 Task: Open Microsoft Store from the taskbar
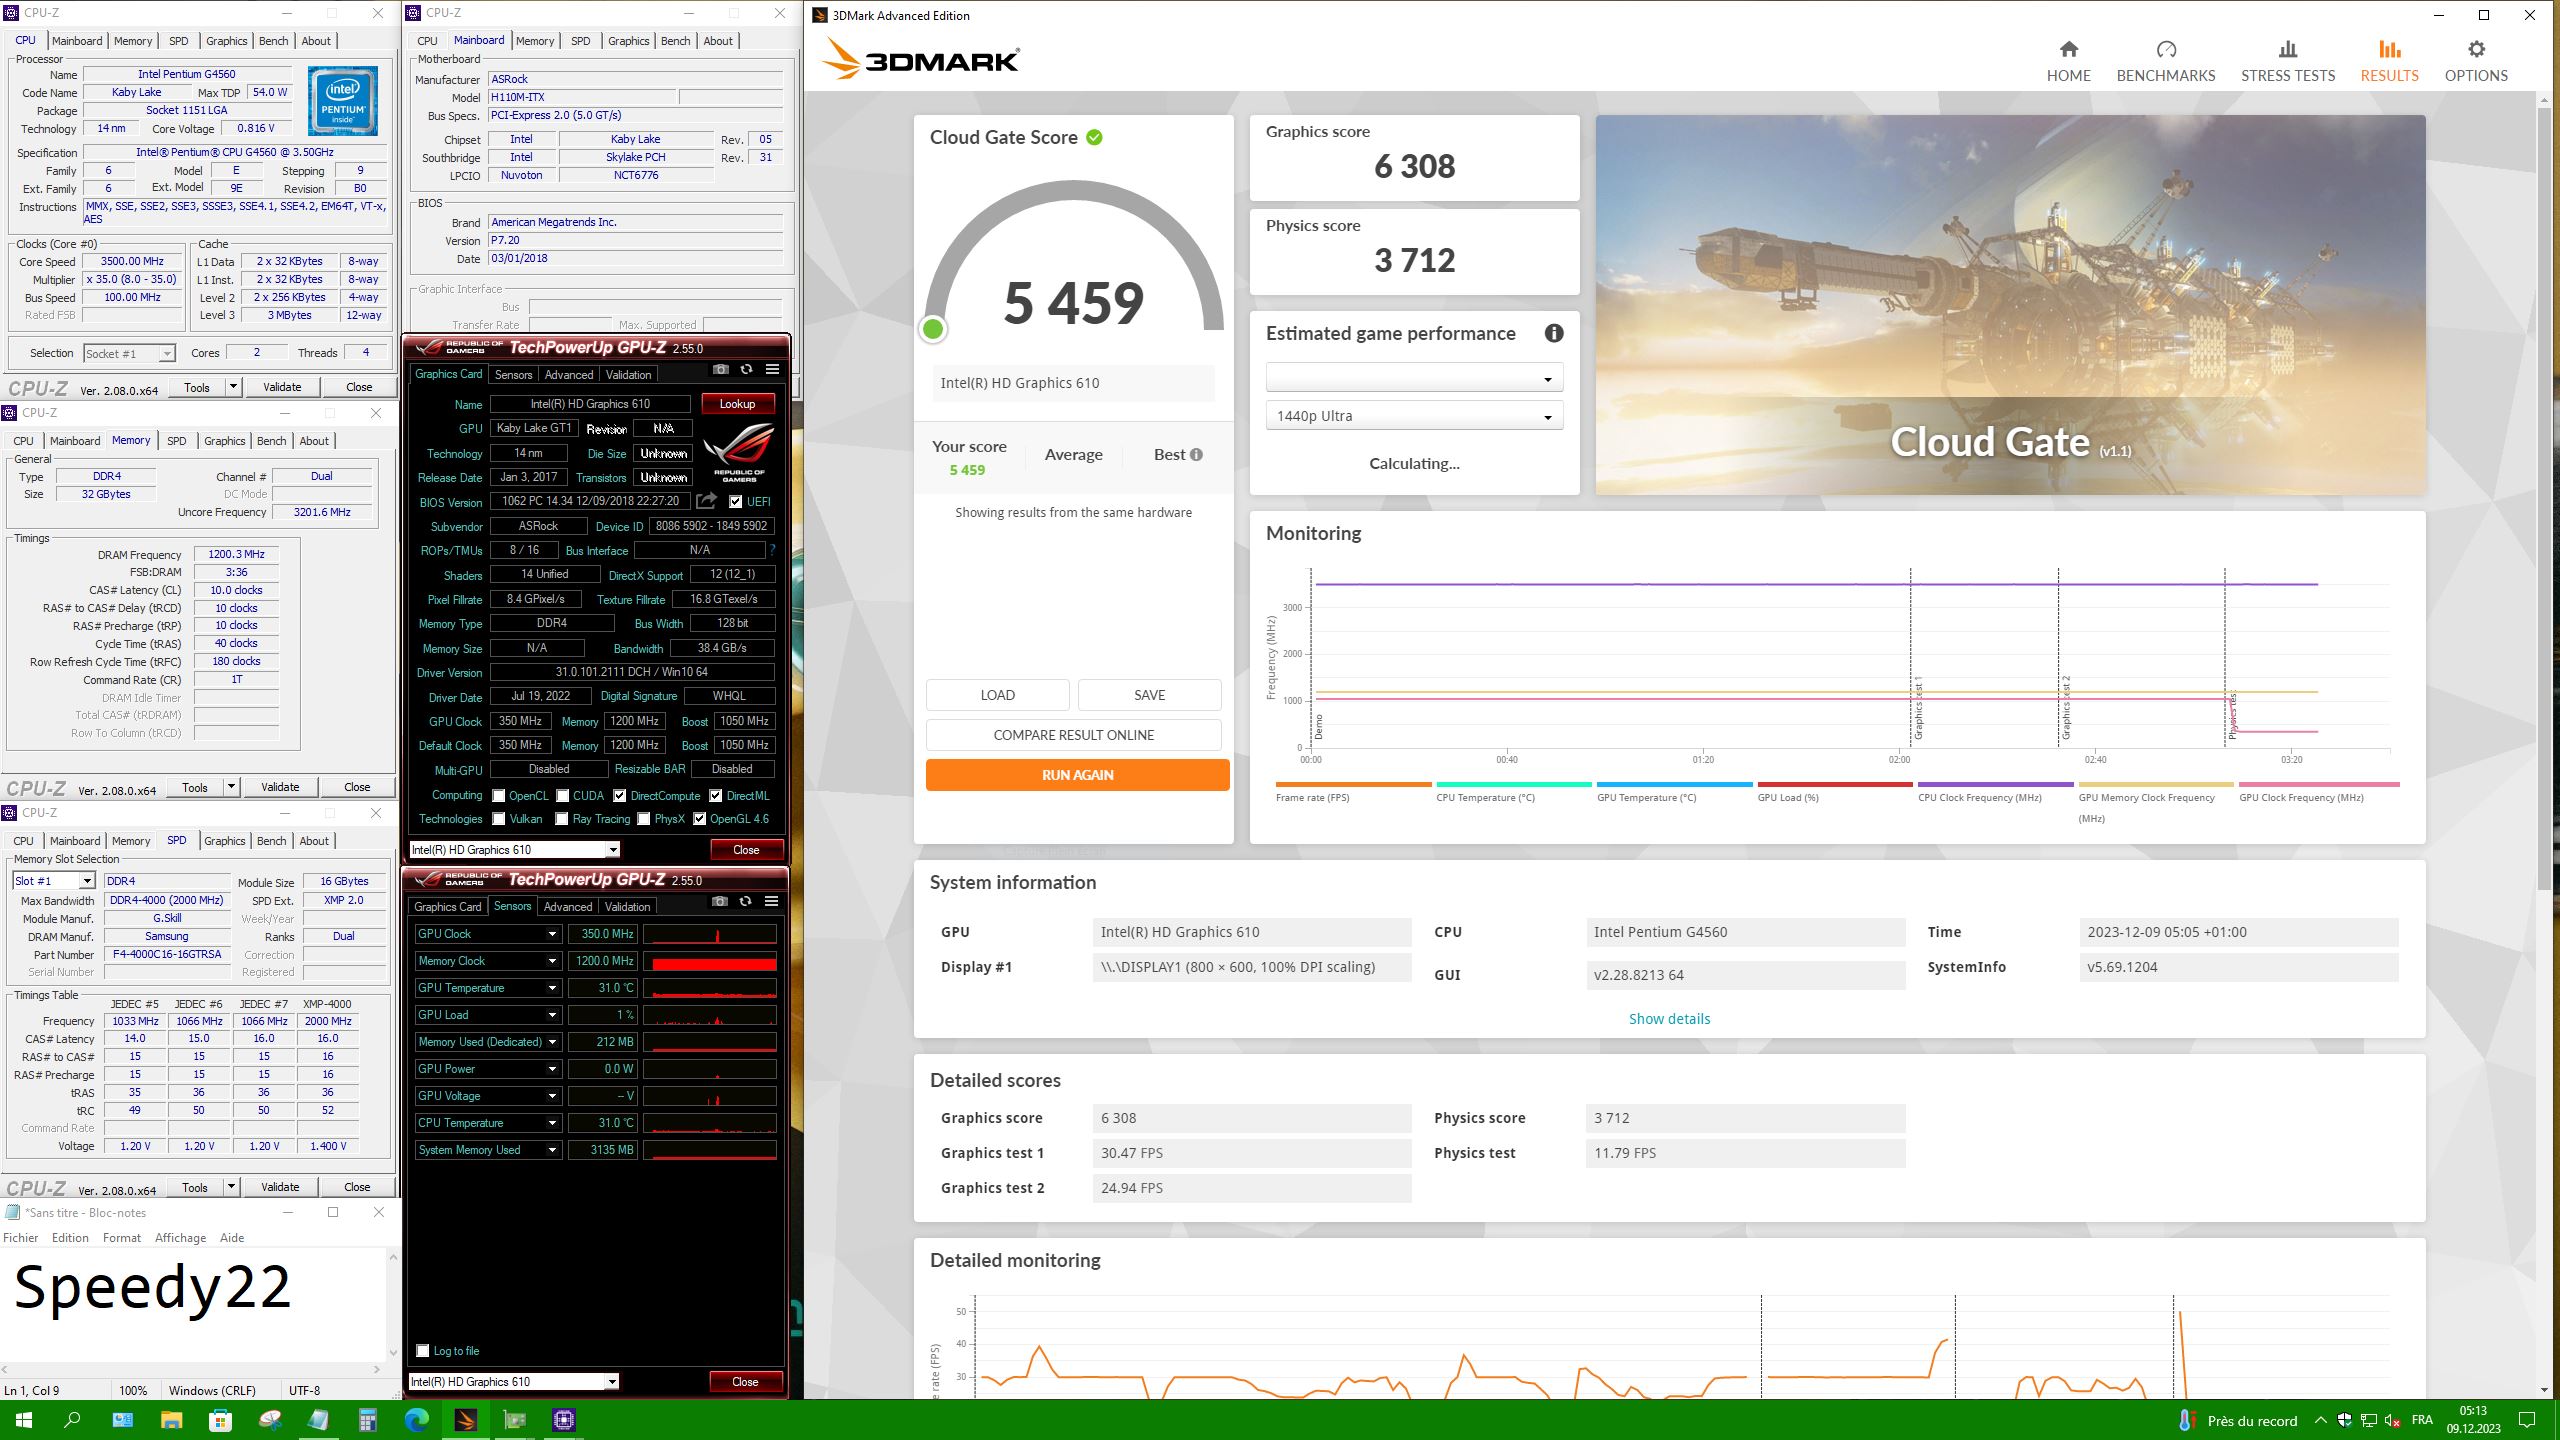220,1420
